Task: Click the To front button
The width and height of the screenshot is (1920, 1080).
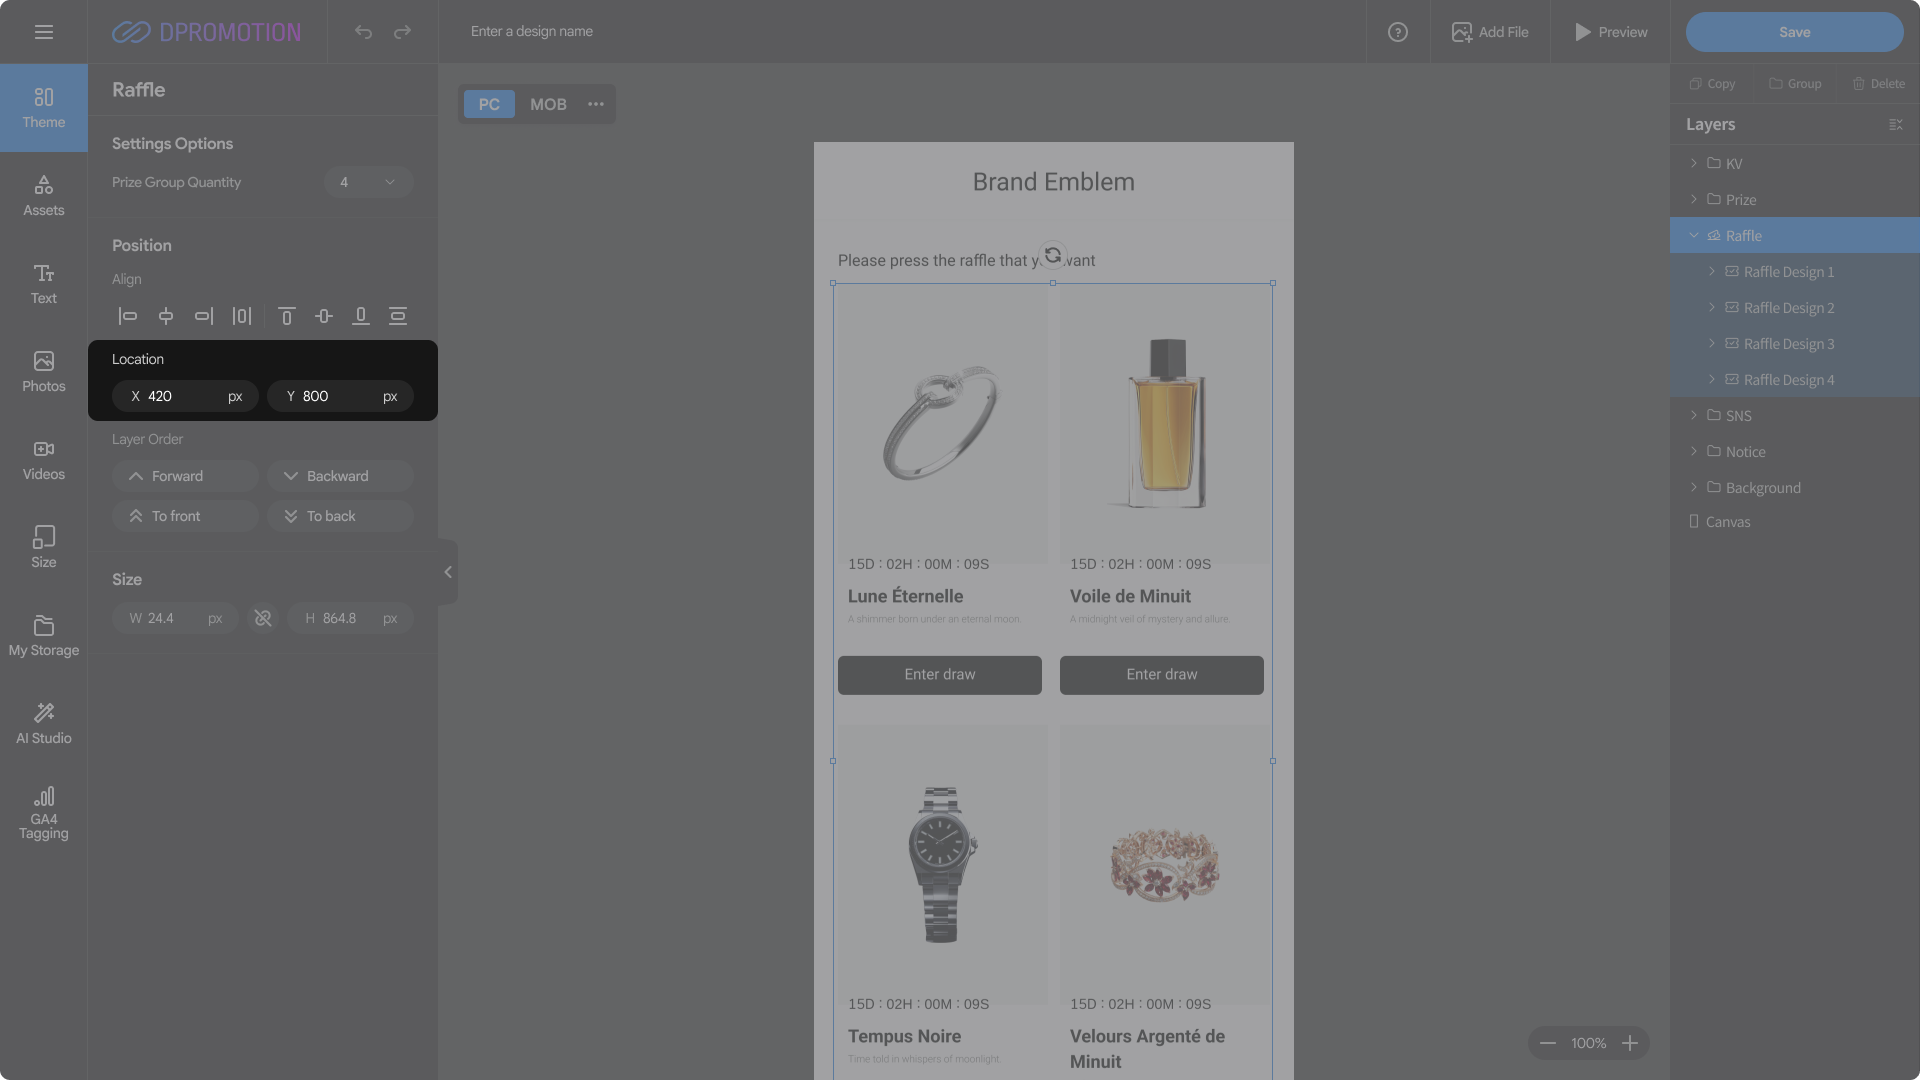Action: click(x=186, y=516)
